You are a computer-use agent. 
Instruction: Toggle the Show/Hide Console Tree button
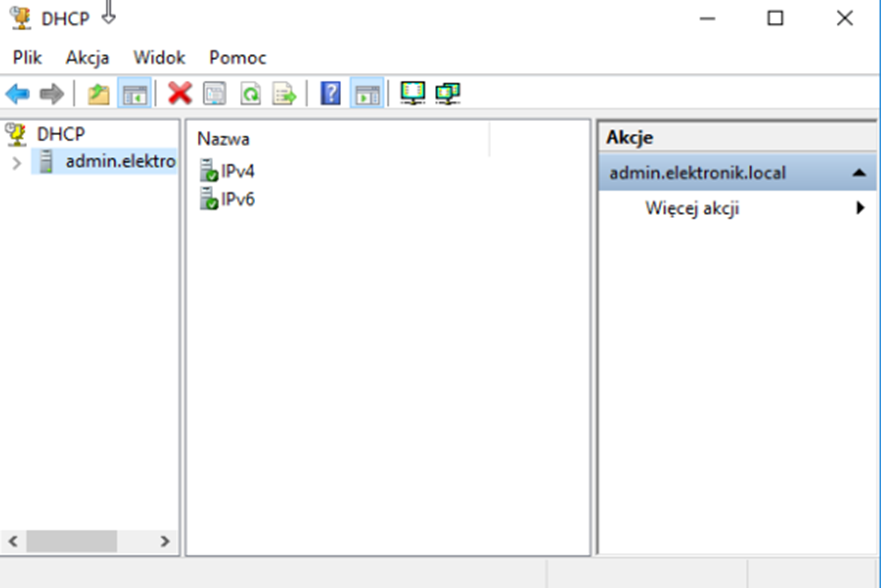click(x=133, y=94)
